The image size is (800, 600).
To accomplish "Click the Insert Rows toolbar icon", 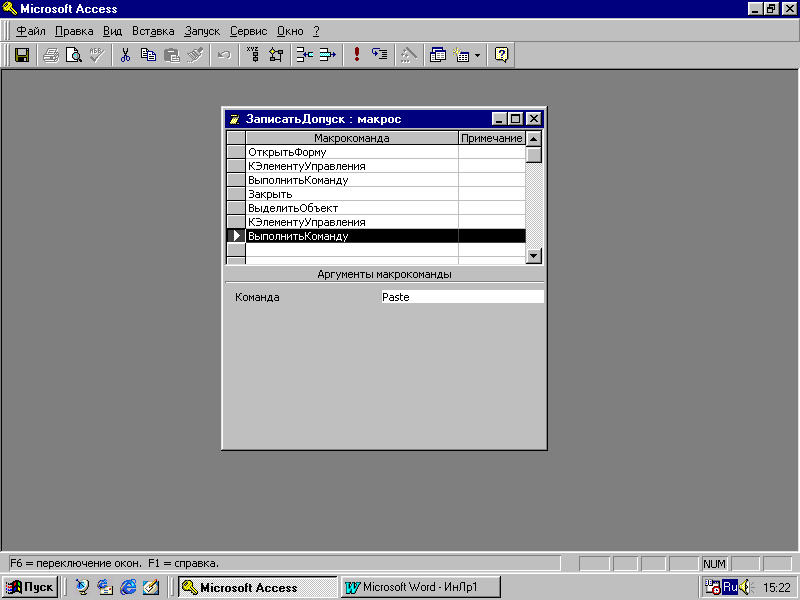I will click(305, 55).
